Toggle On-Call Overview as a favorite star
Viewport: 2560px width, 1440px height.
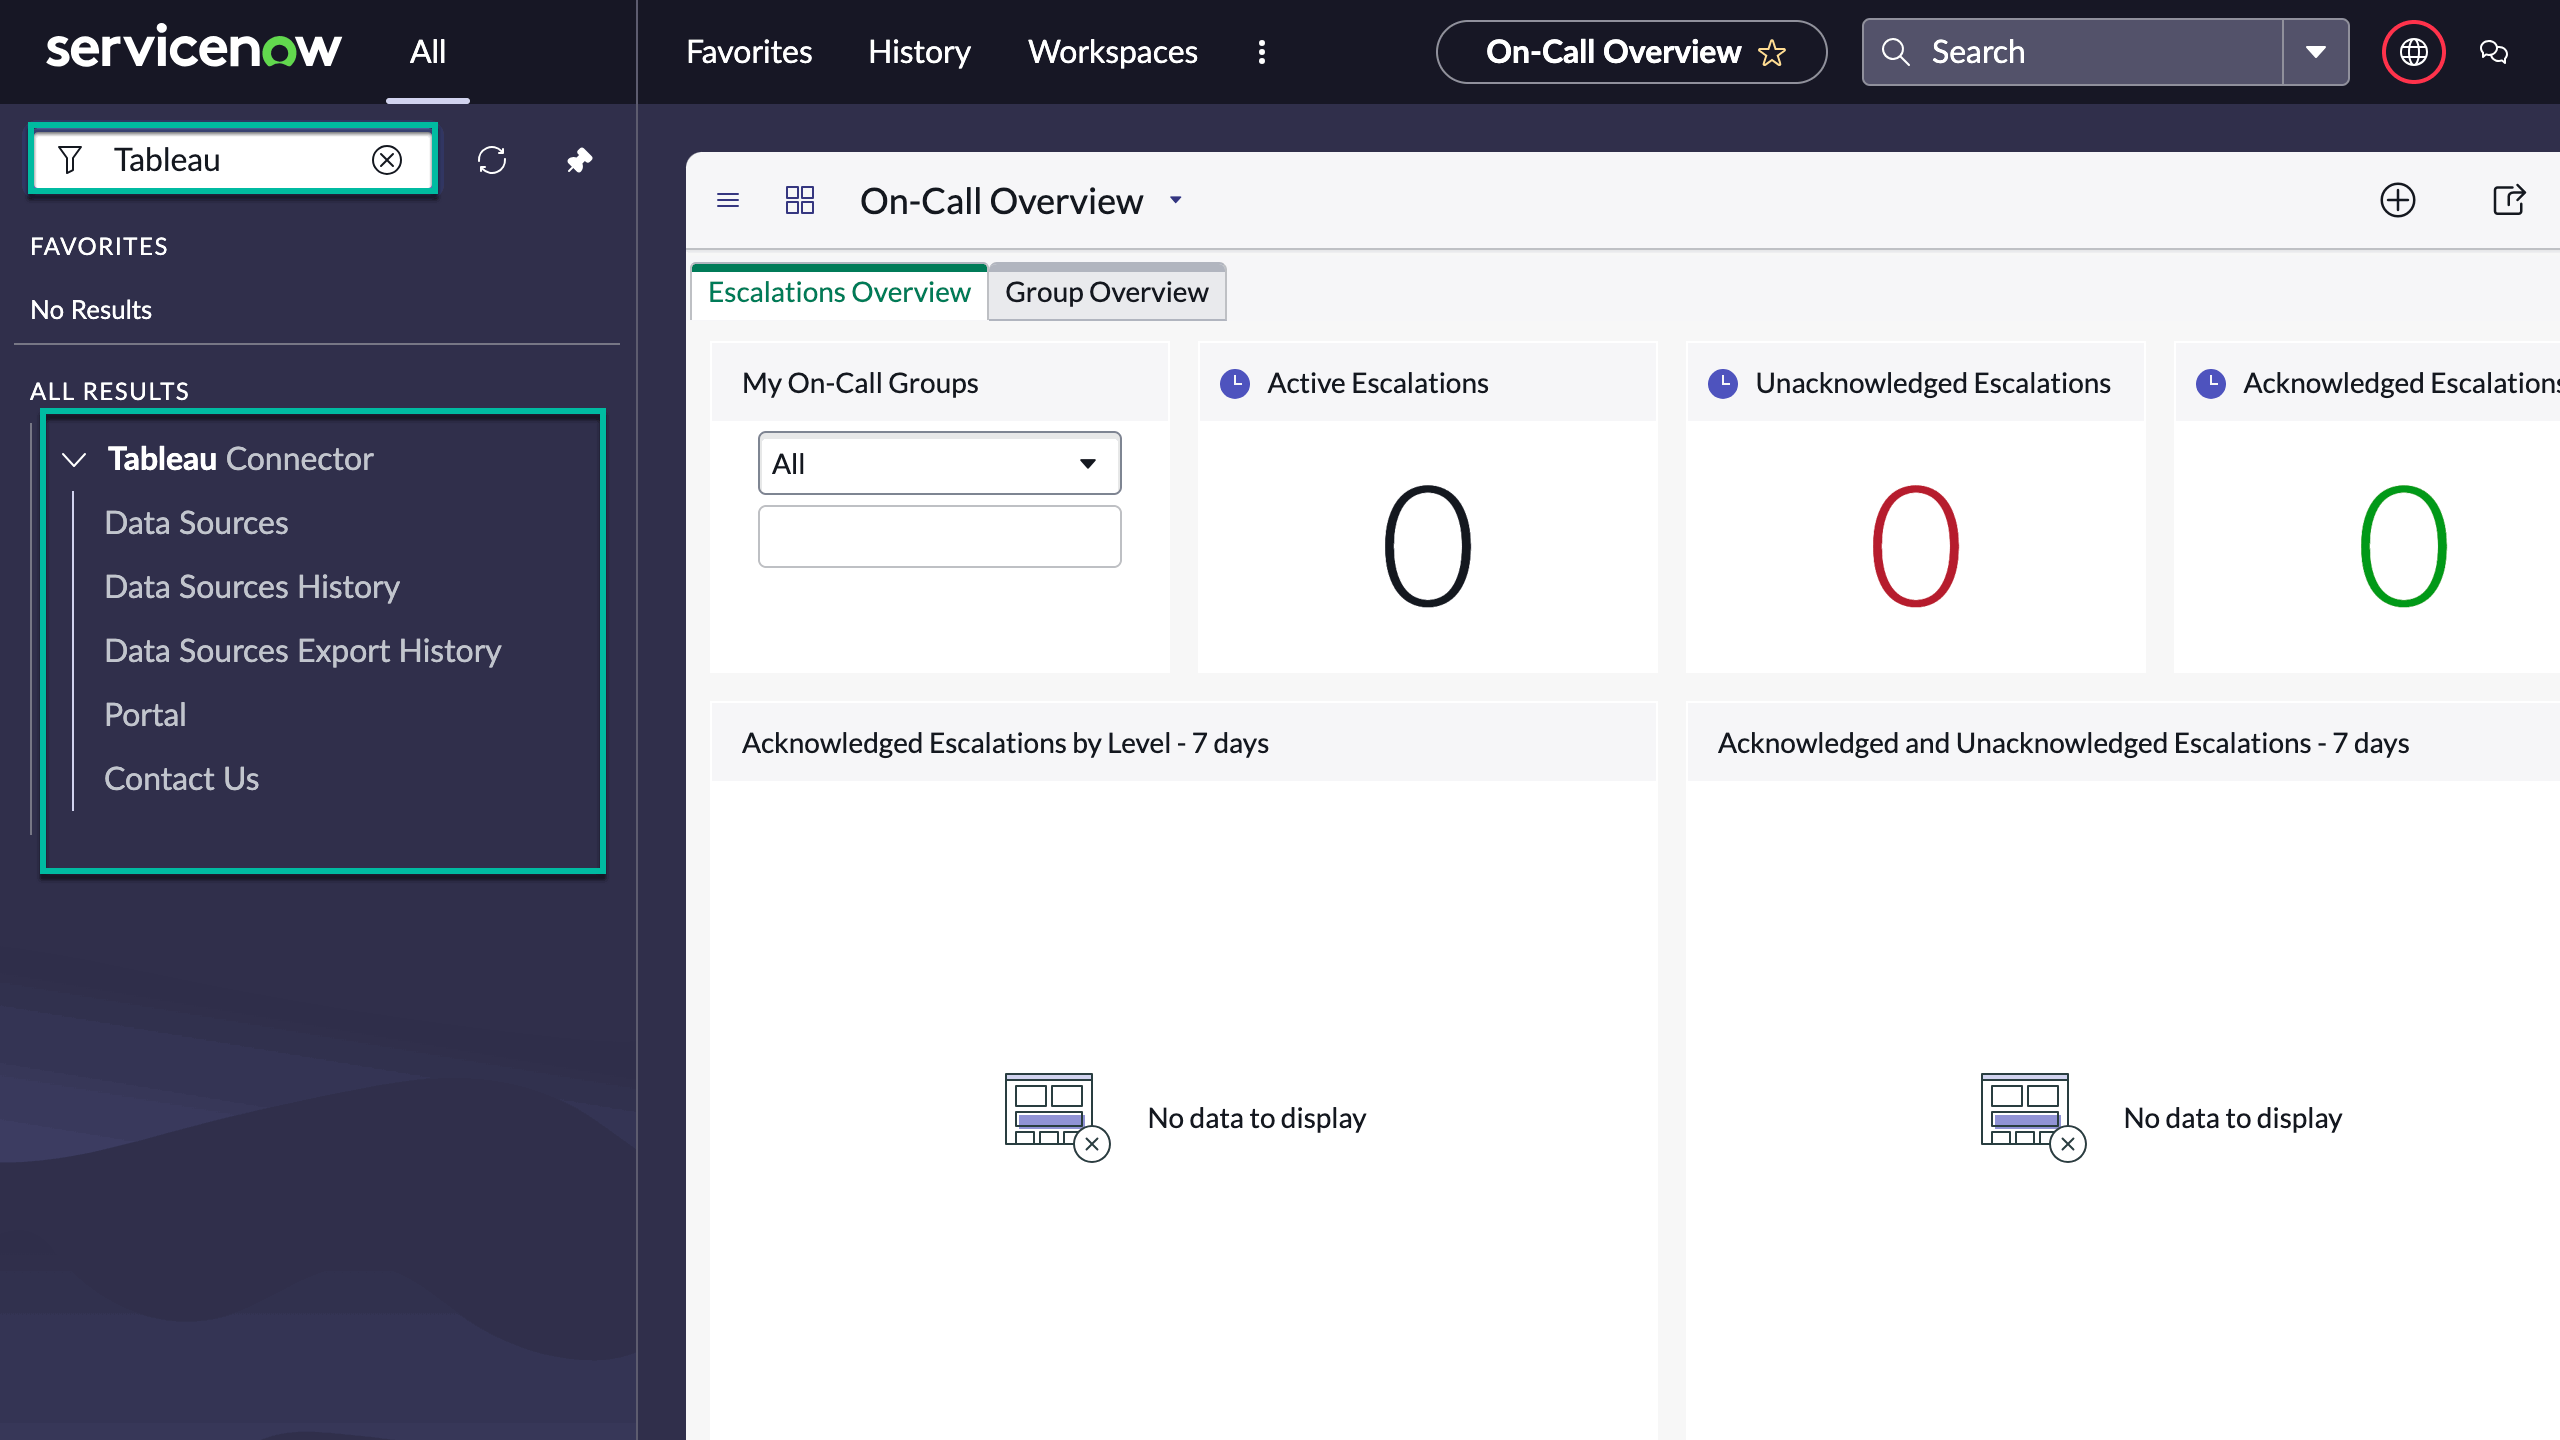1771,53
